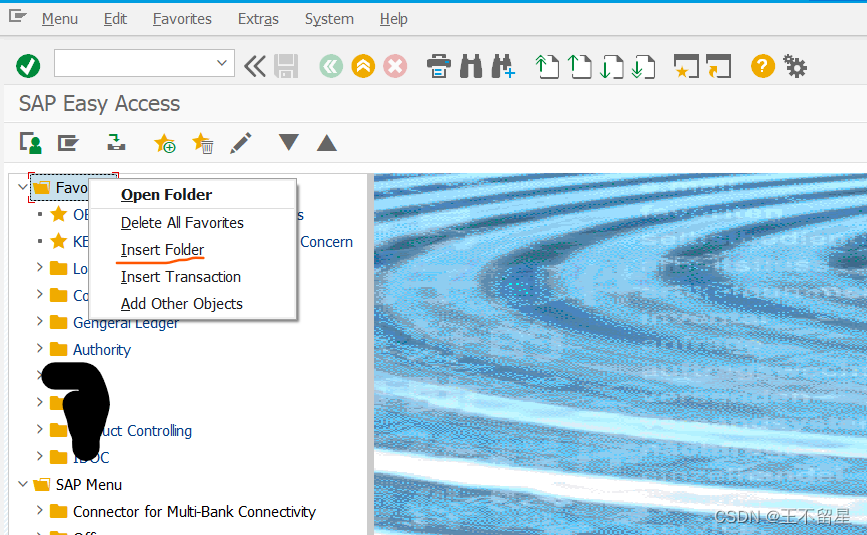Open the System menu
This screenshot has height=535, width=867.
pyautogui.click(x=329, y=19)
